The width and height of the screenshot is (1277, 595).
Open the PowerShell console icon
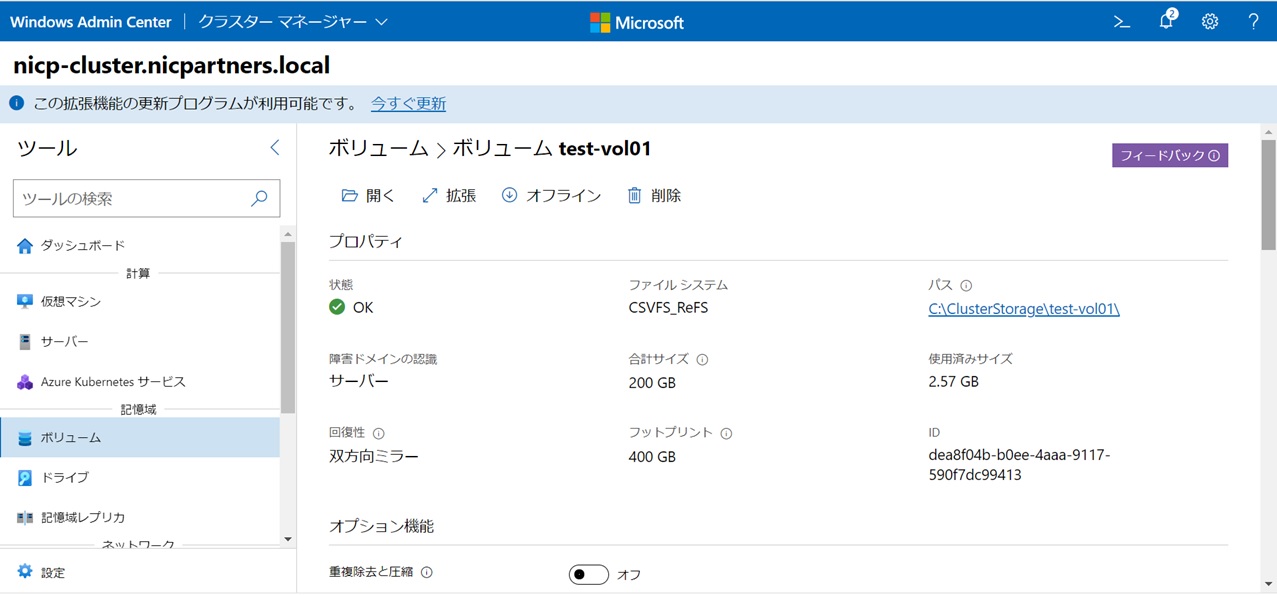click(x=1122, y=21)
